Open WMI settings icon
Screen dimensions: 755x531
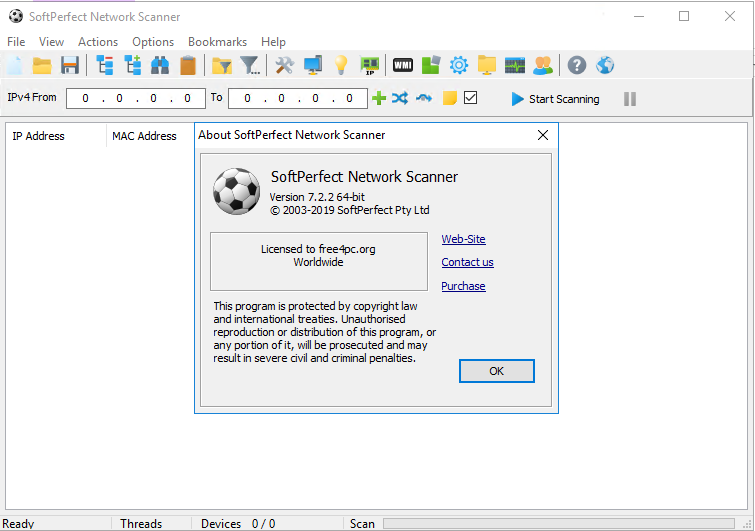tap(403, 65)
